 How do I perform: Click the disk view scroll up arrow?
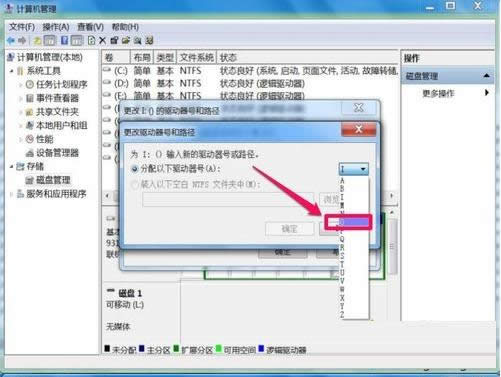[392, 212]
